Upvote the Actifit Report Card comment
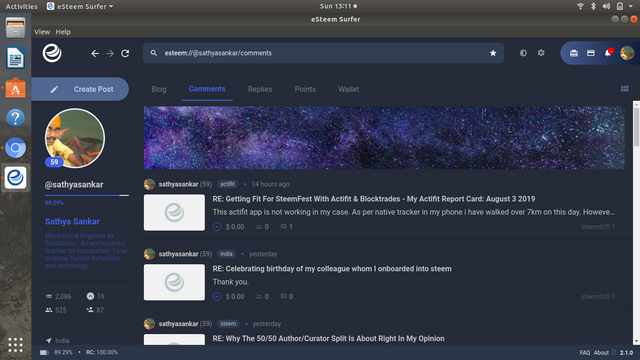Screen dimensions: 640x360 pyautogui.click(x=217, y=227)
